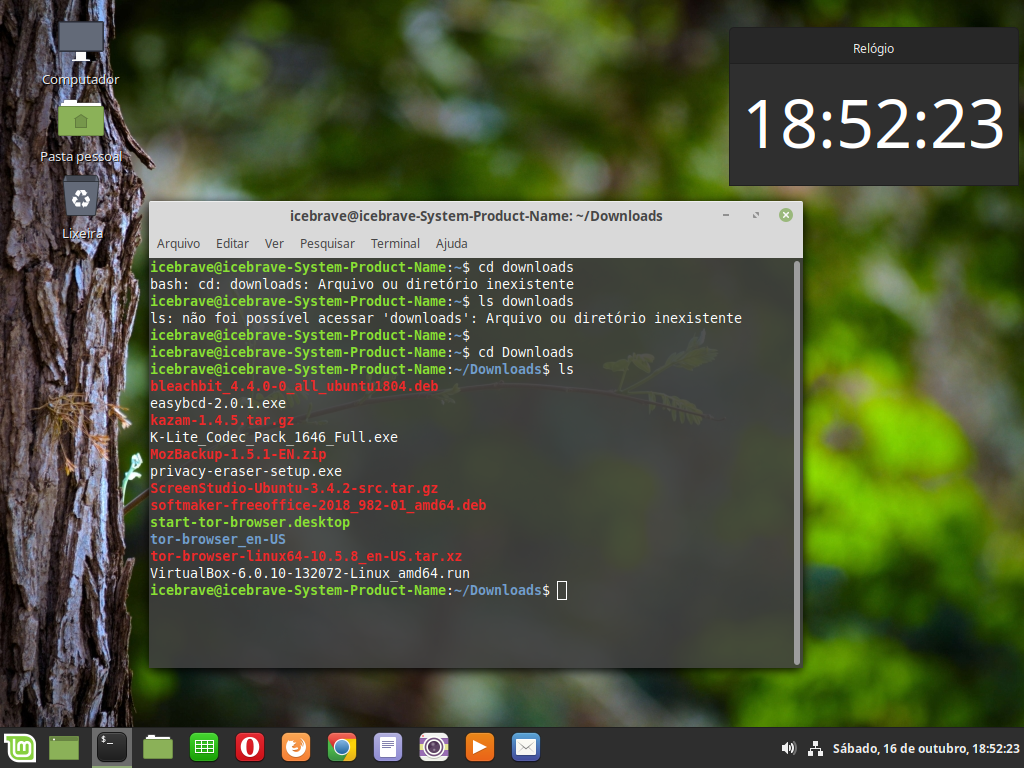Click start-tor-browser.desktop in the listing
The height and width of the screenshot is (768, 1024).
[x=250, y=522]
